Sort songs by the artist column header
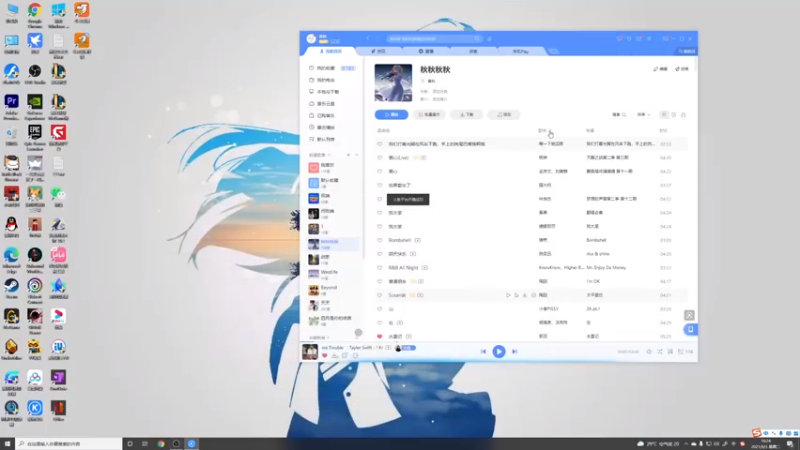The image size is (800, 450). [x=543, y=131]
